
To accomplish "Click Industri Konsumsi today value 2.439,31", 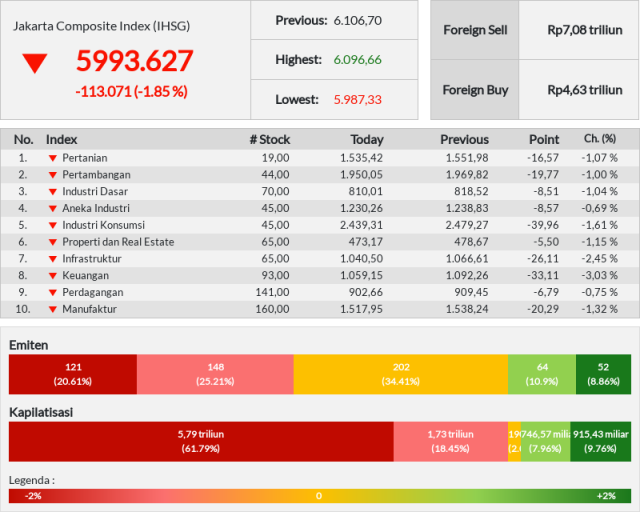I will pos(362,225).
